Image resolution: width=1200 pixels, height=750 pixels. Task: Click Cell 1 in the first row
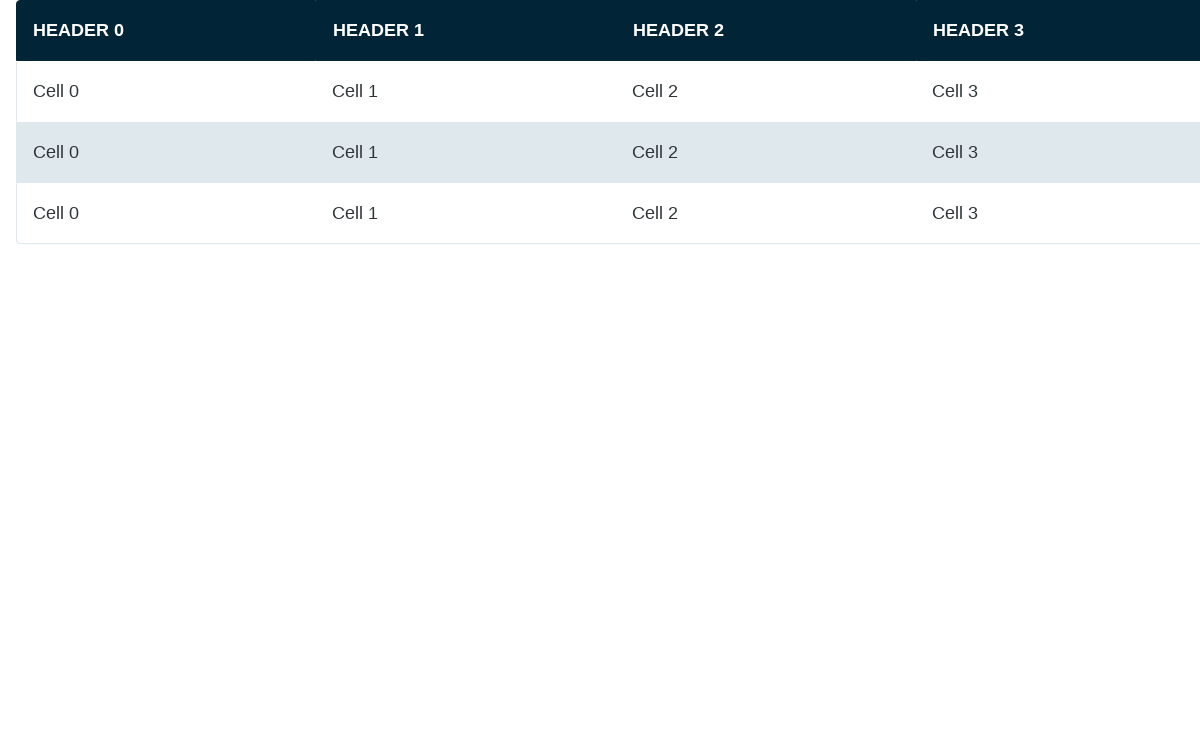[x=355, y=91]
